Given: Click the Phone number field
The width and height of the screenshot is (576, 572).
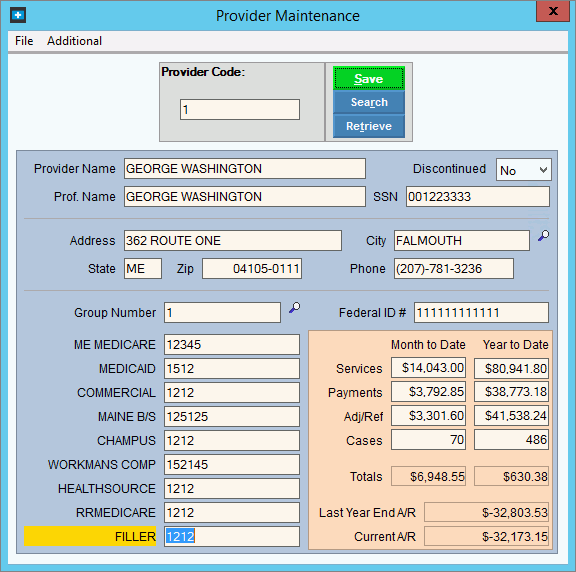Looking at the screenshot, I should coord(454,269).
